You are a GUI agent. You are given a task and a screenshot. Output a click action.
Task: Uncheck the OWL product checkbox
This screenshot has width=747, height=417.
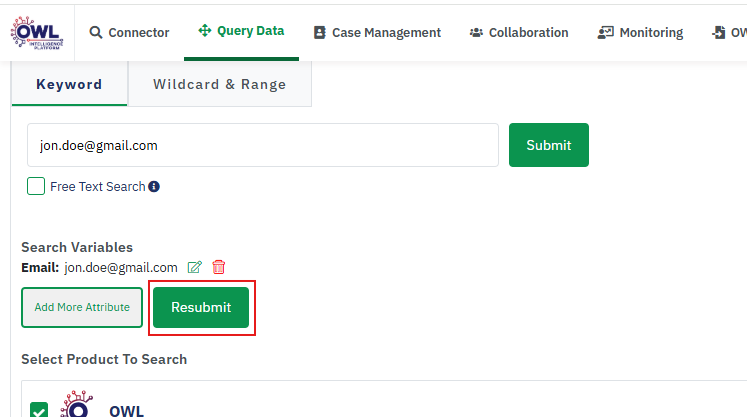coord(39,410)
